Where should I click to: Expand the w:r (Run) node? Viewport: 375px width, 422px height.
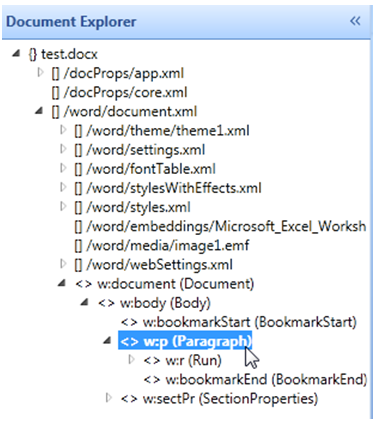pyautogui.click(x=131, y=360)
